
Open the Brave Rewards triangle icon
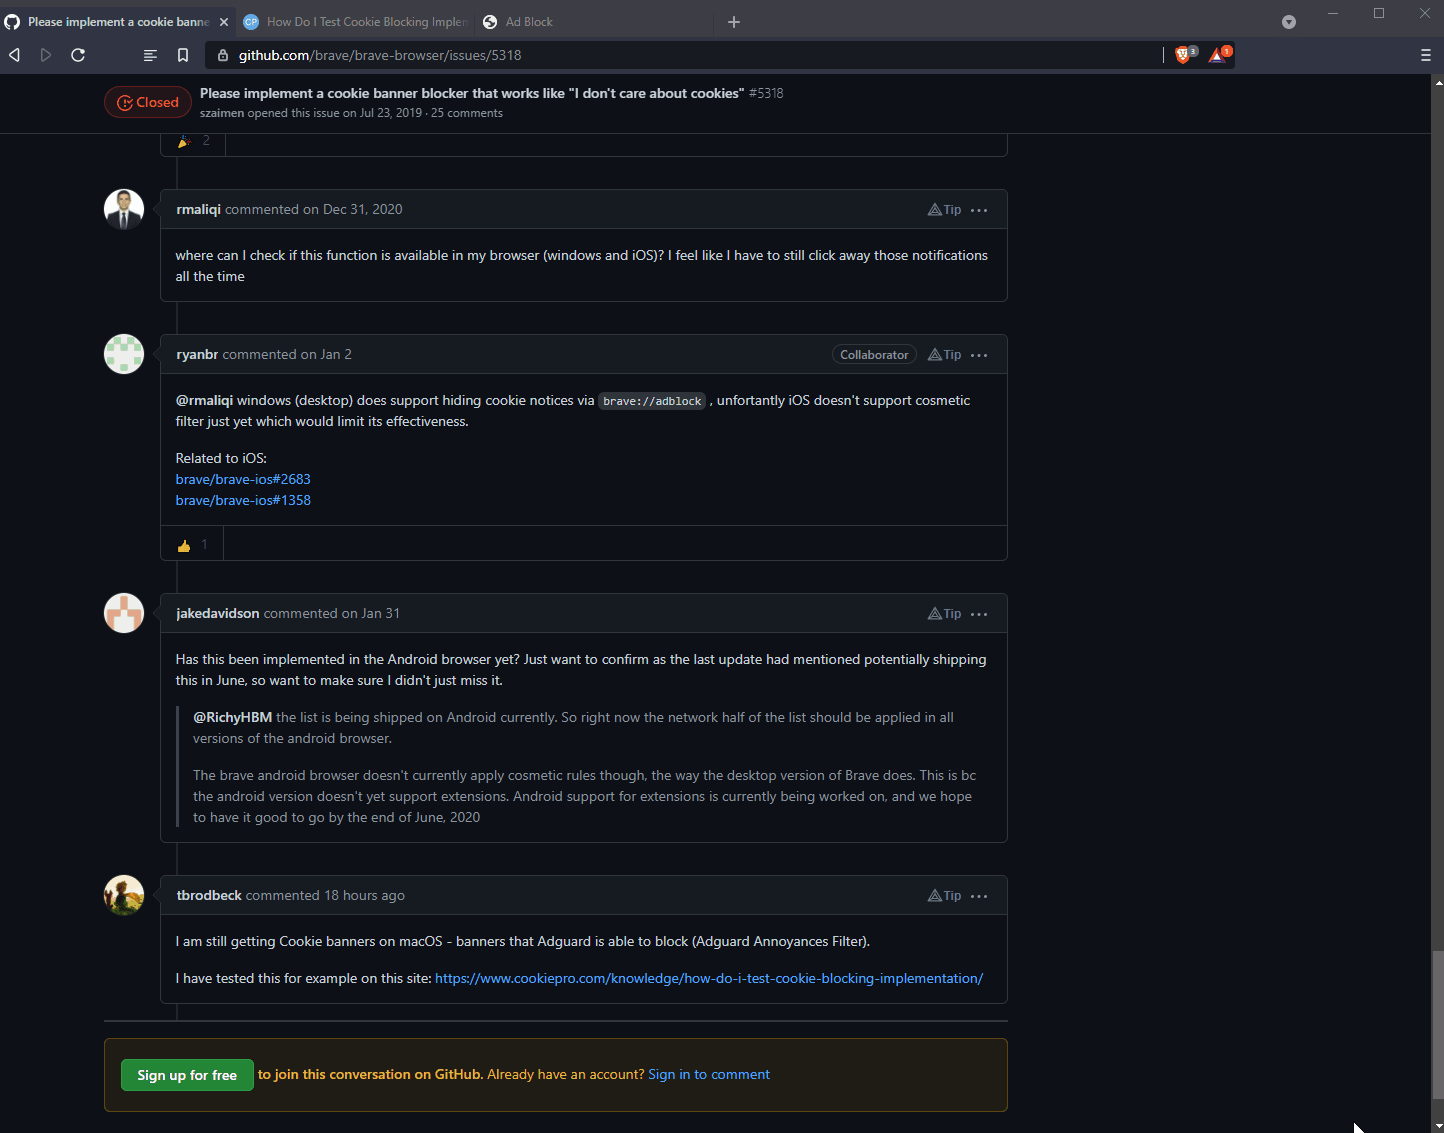click(x=1219, y=55)
